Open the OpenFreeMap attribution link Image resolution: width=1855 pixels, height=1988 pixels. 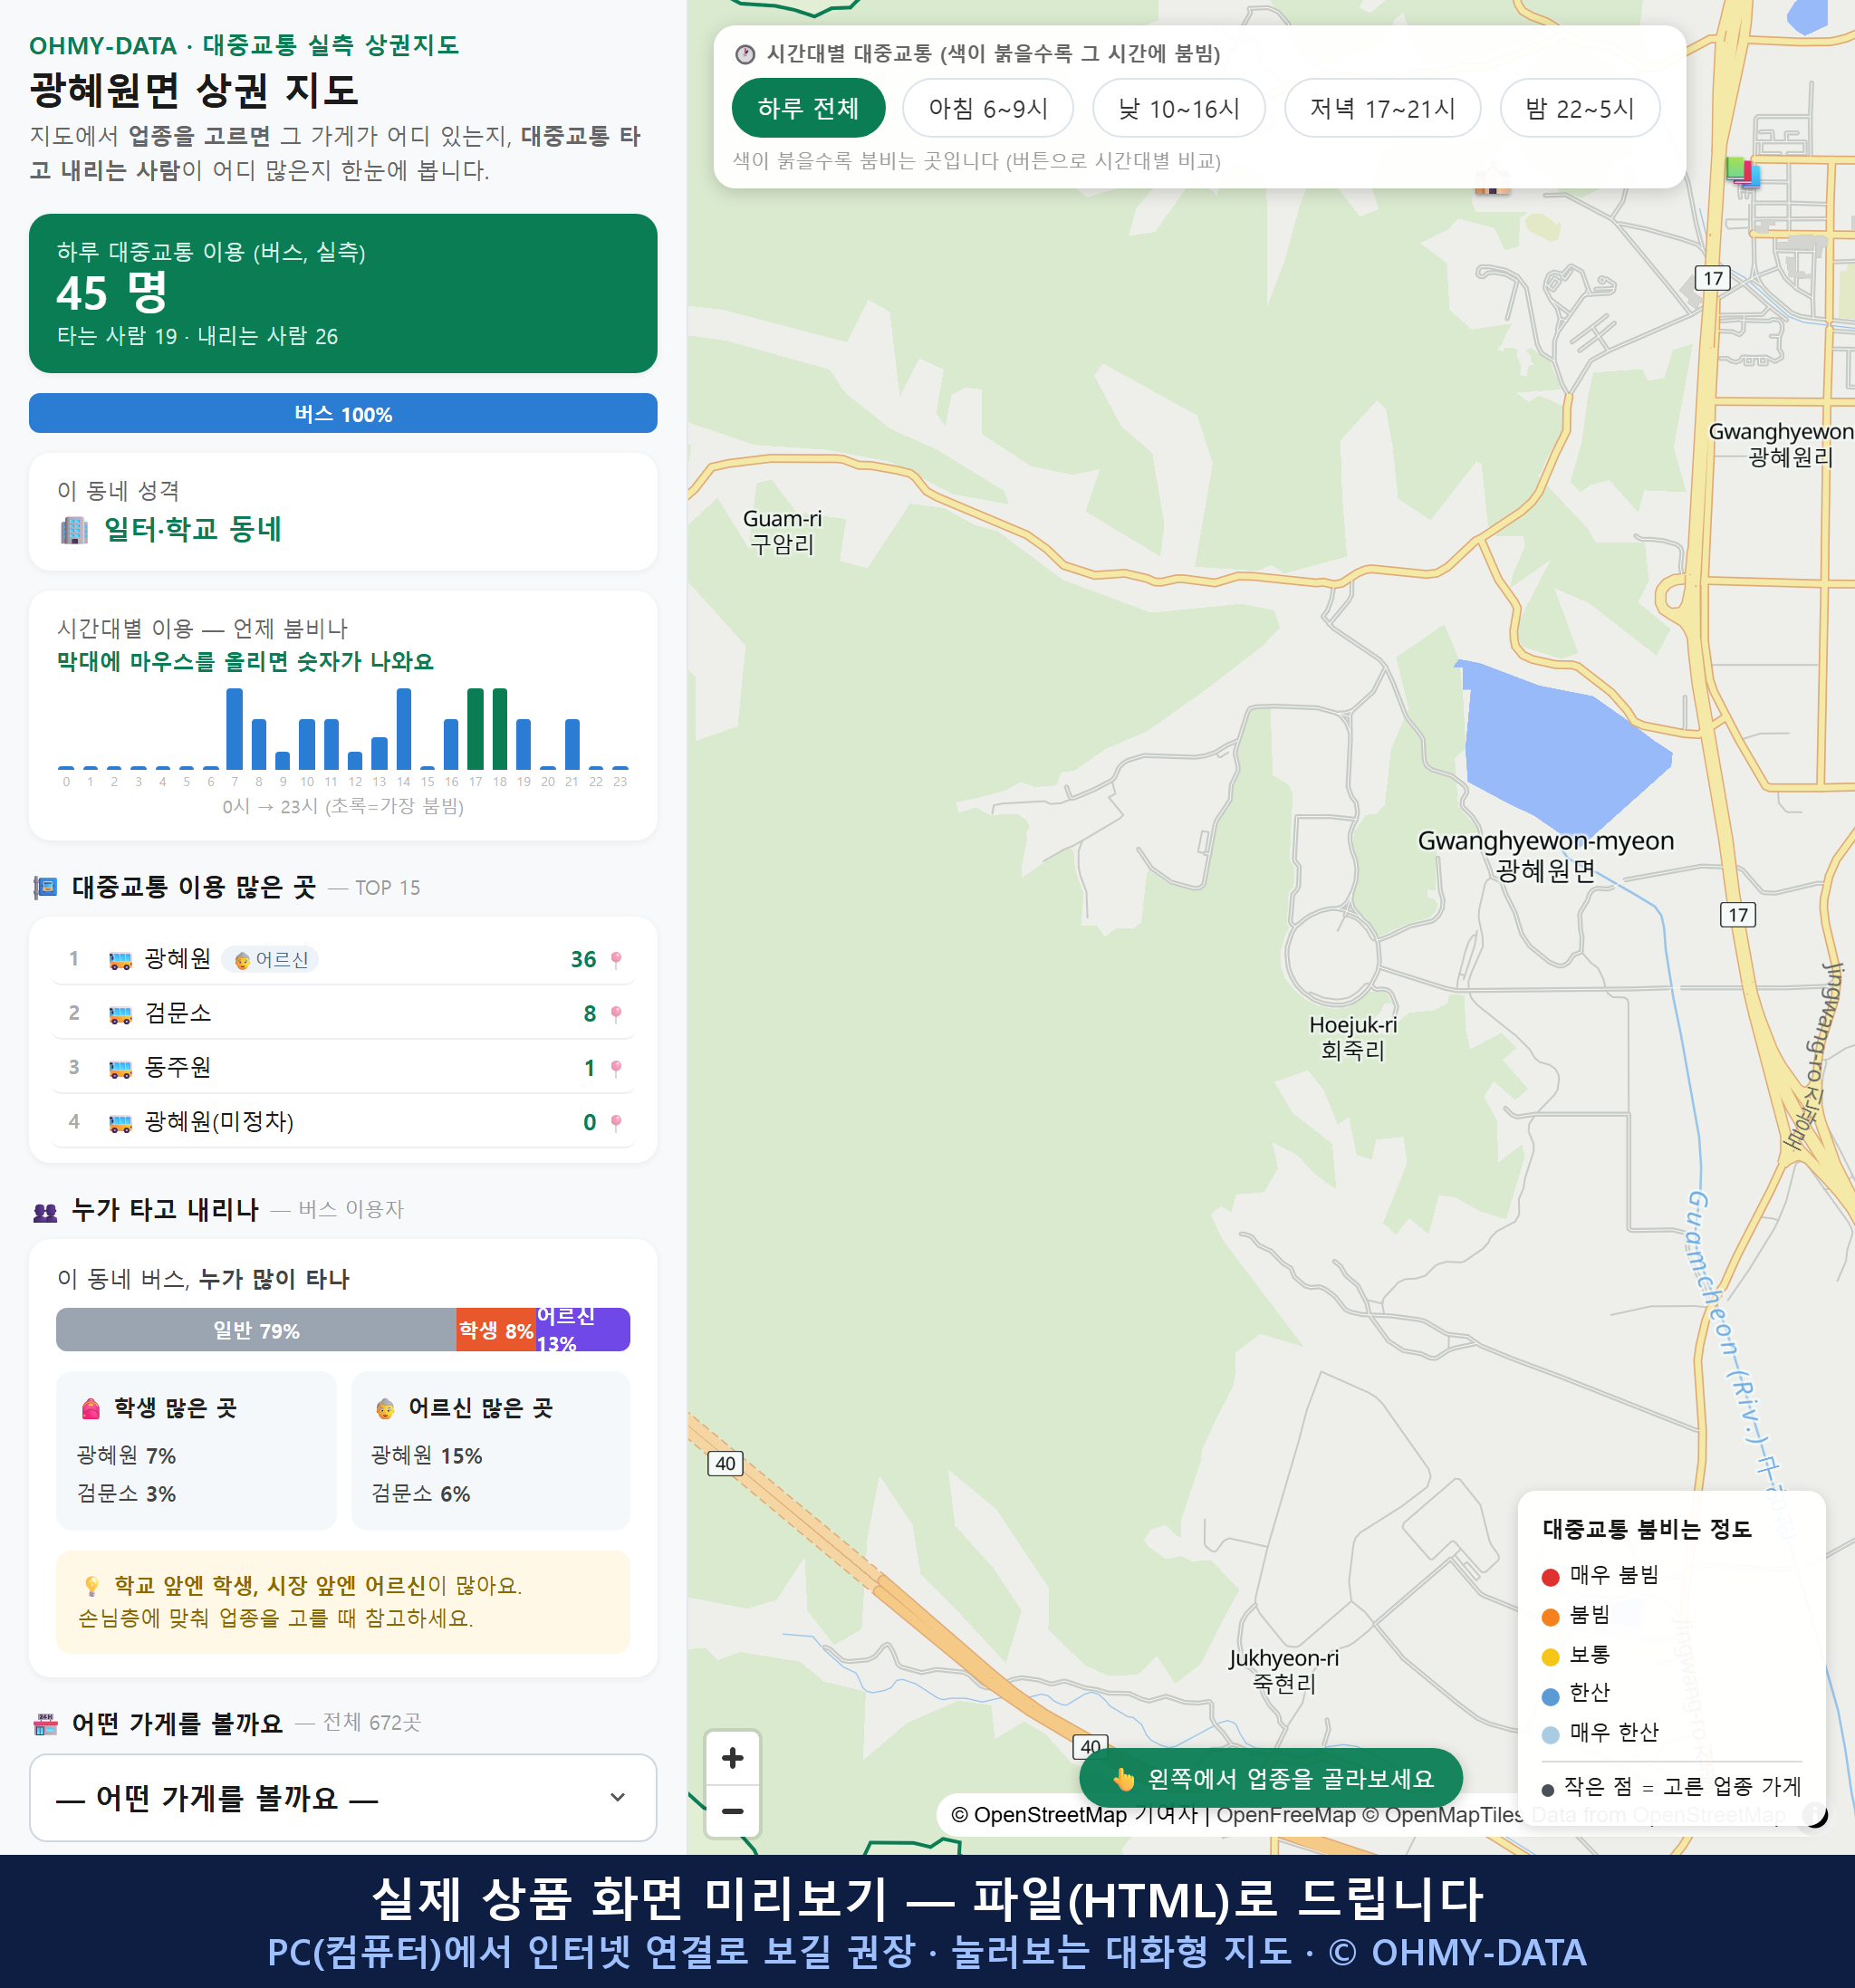tap(1285, 1815)
